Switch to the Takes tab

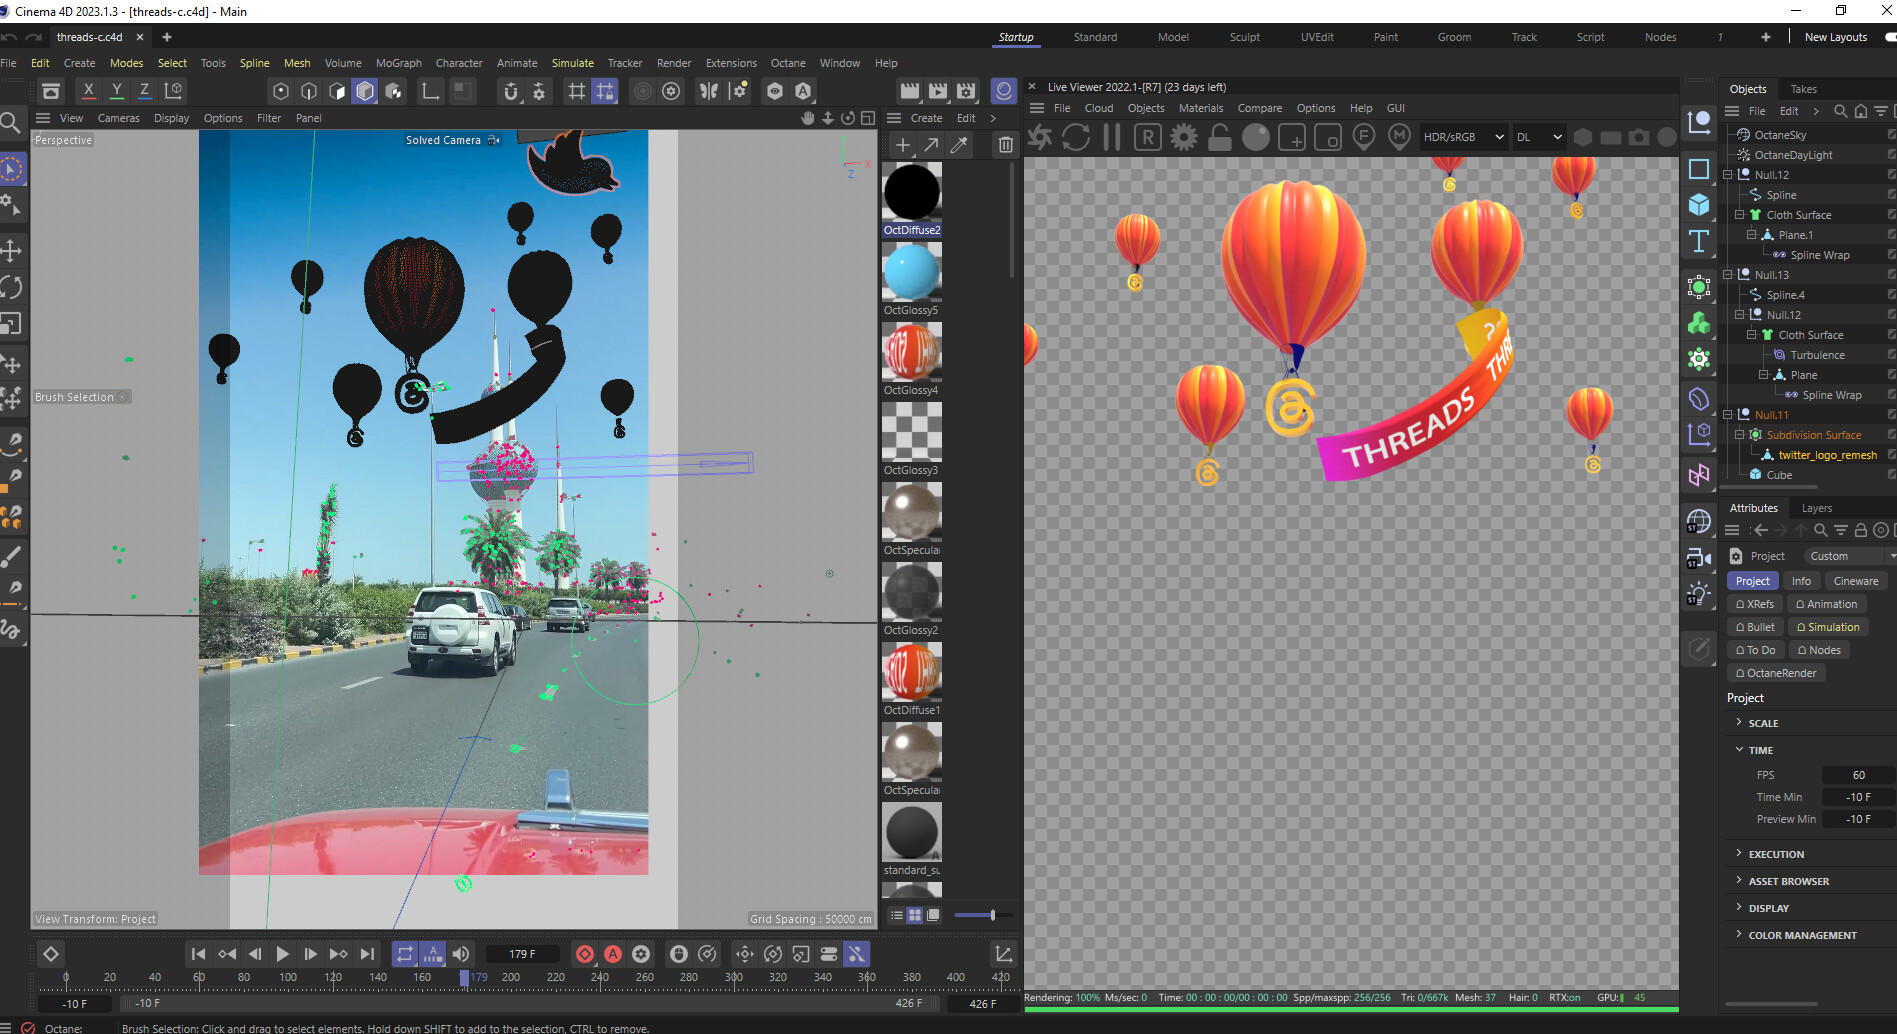(x=1803, y=89)
